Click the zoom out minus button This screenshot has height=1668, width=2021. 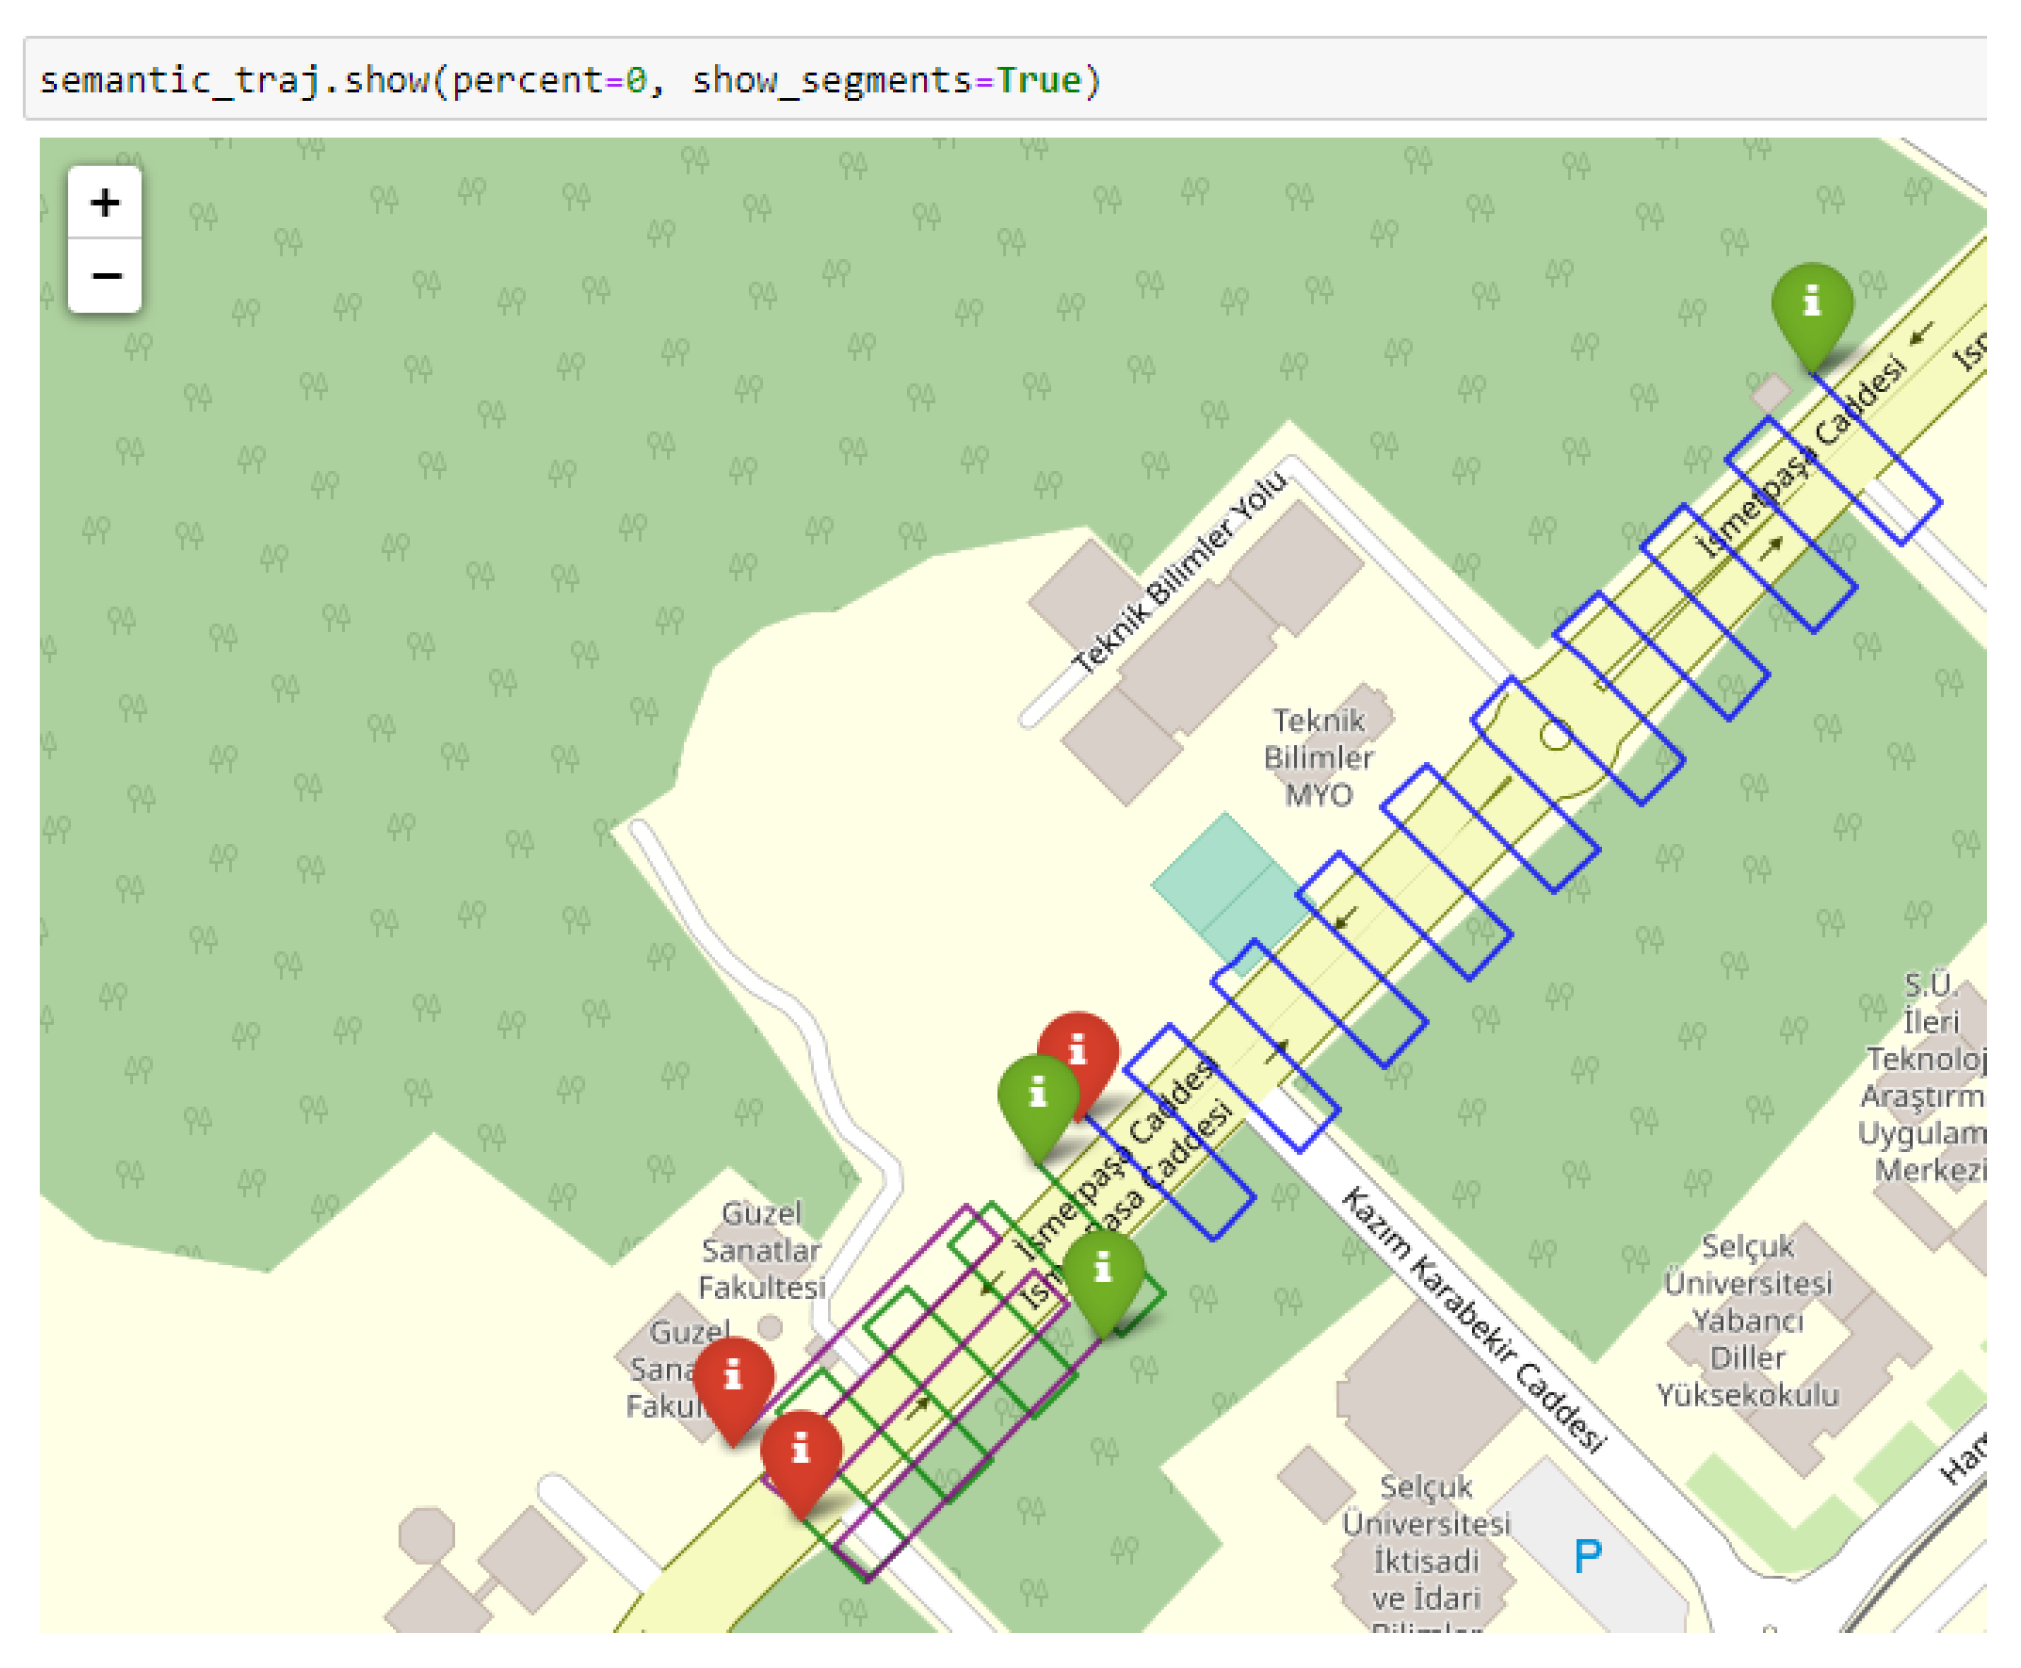tap(104, 275)
